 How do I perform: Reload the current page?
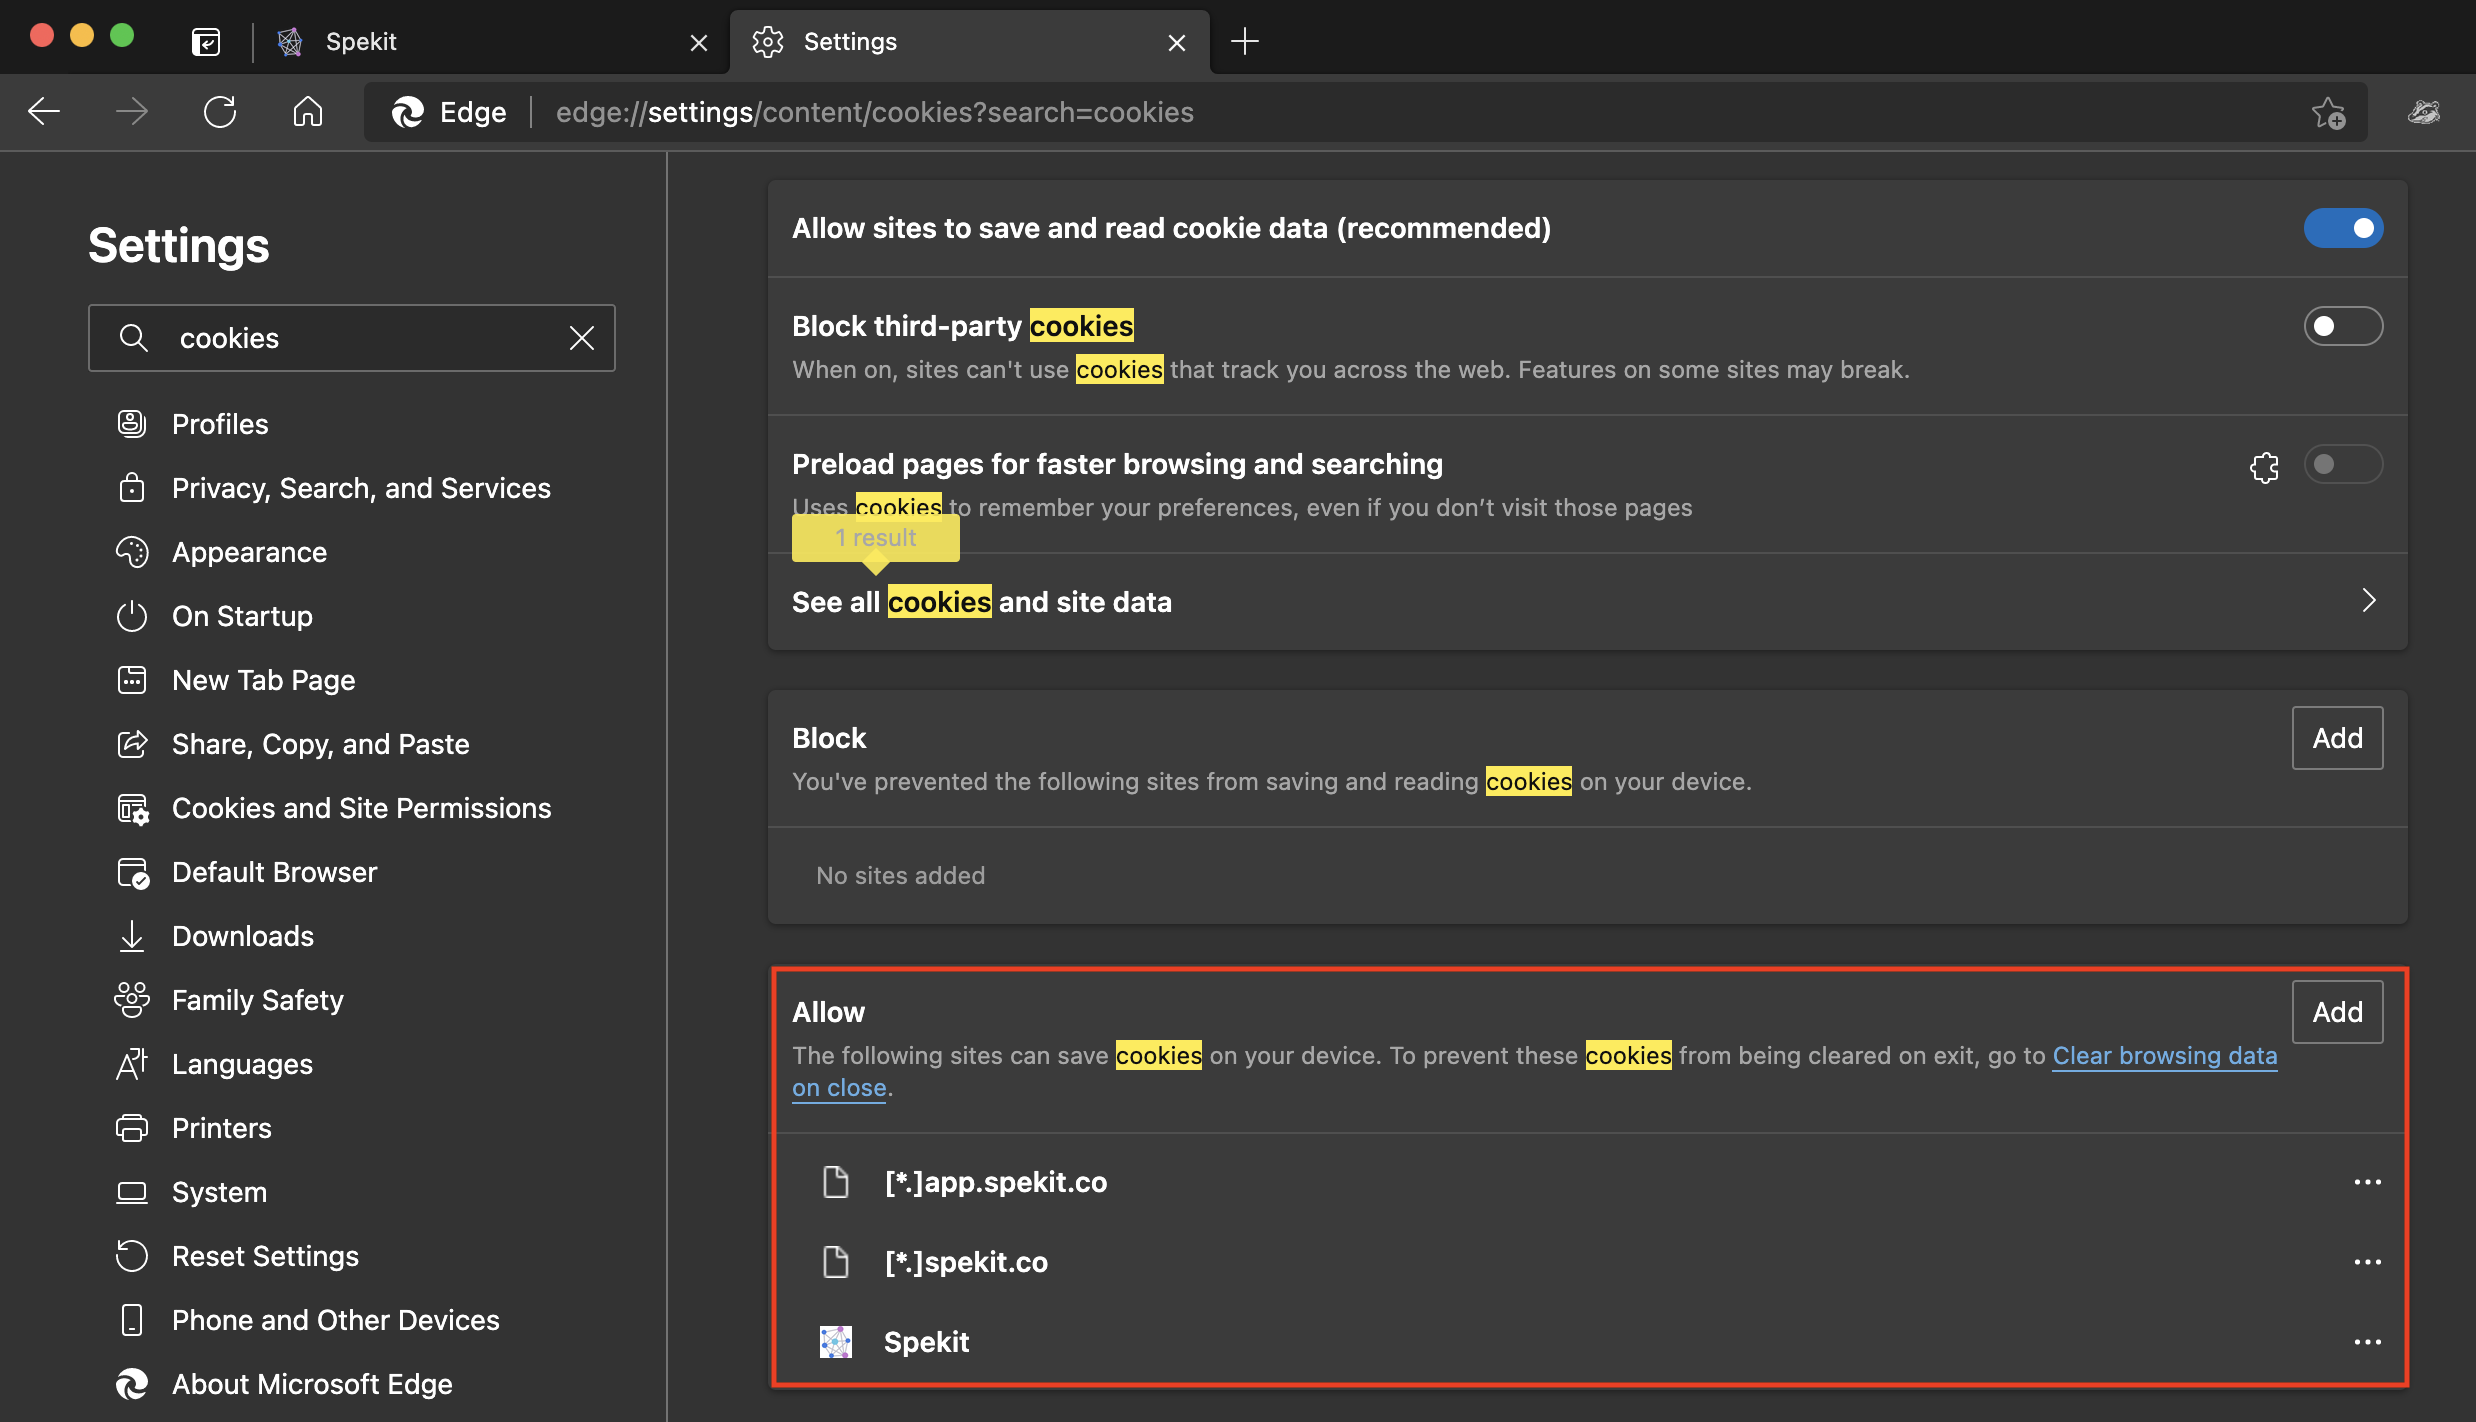coord(220,112)
